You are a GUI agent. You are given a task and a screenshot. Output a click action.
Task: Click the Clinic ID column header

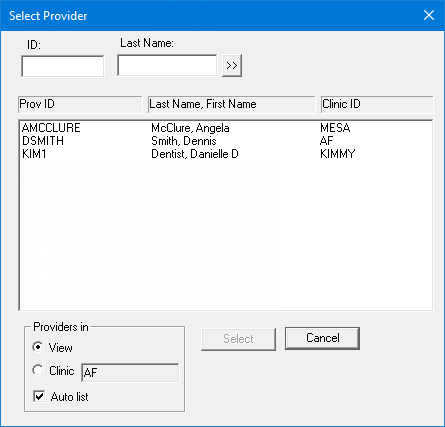pos(377,104)
